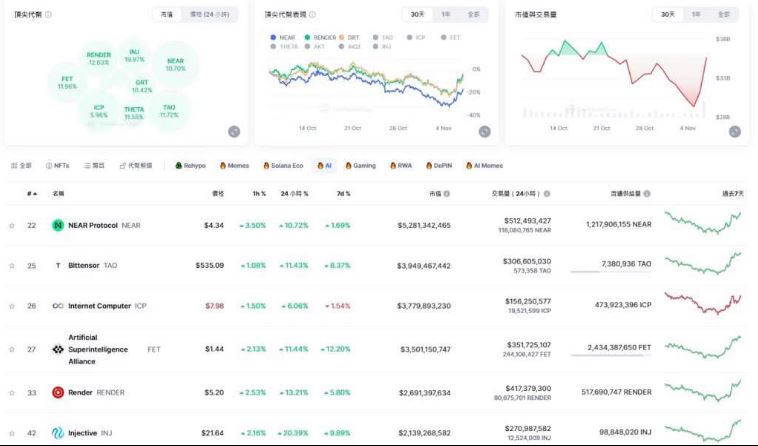Toggle the watchlist star for Render

tap(12, 393)
